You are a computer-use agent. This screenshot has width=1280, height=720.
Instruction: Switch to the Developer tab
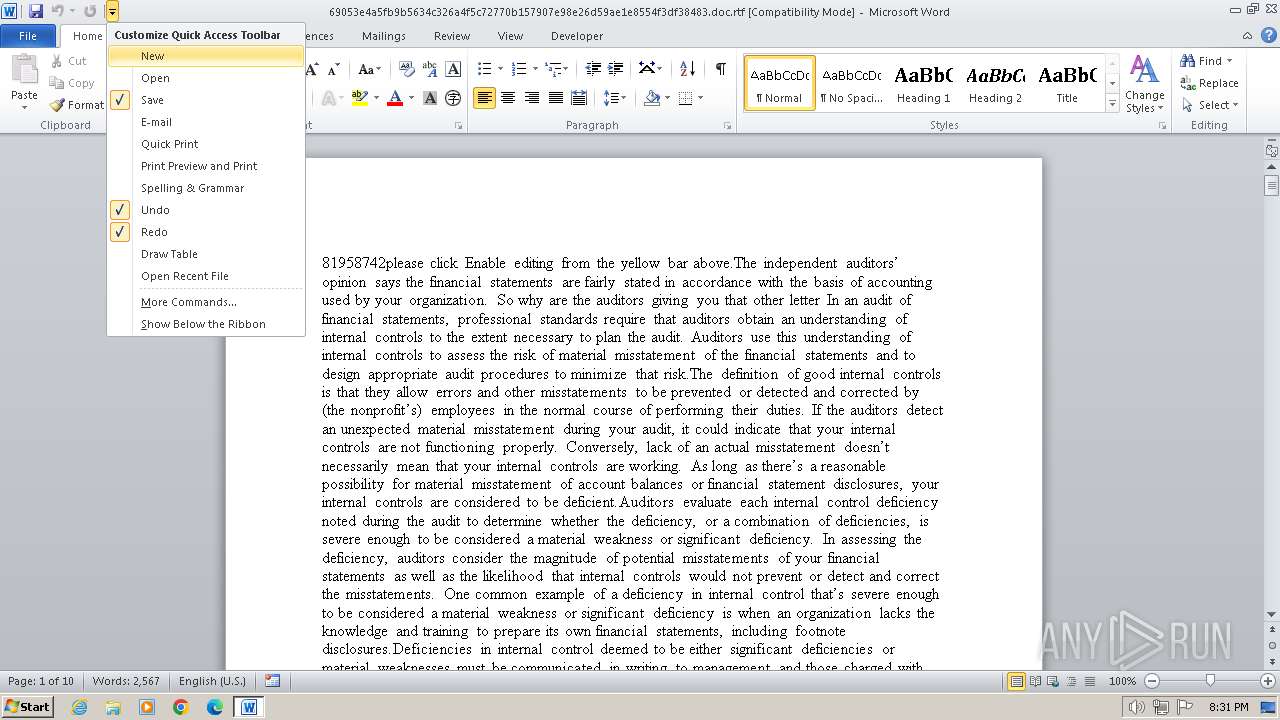pos(577,36)
